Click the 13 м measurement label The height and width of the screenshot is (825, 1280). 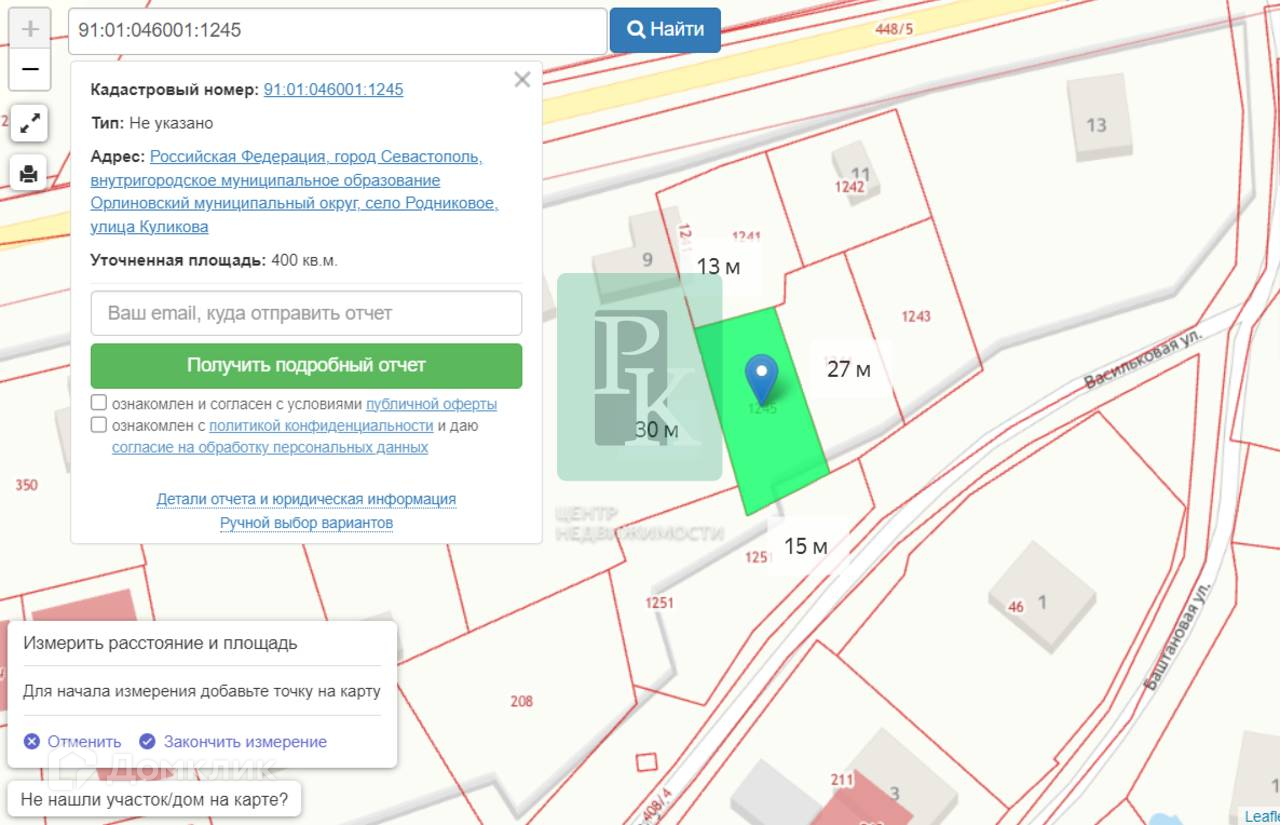point(718,267)
